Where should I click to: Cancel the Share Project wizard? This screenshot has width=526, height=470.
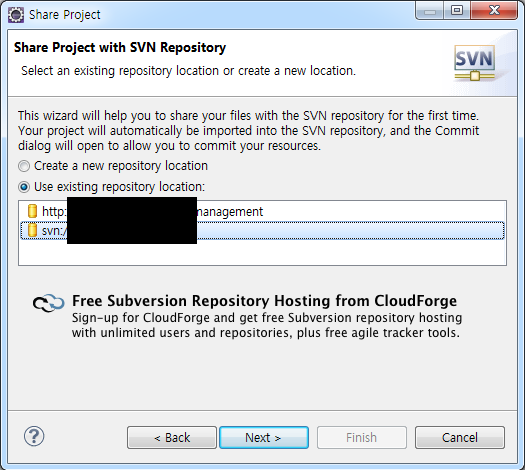click(460, 437)
